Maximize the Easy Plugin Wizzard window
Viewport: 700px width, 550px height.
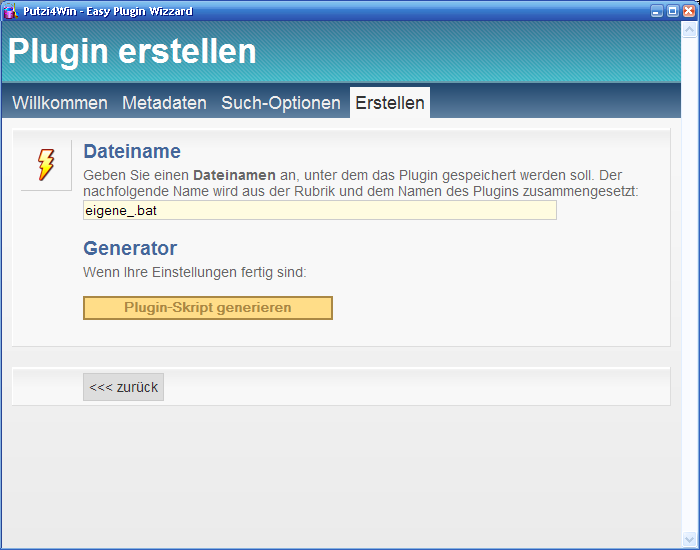click(x=673, y=11)
